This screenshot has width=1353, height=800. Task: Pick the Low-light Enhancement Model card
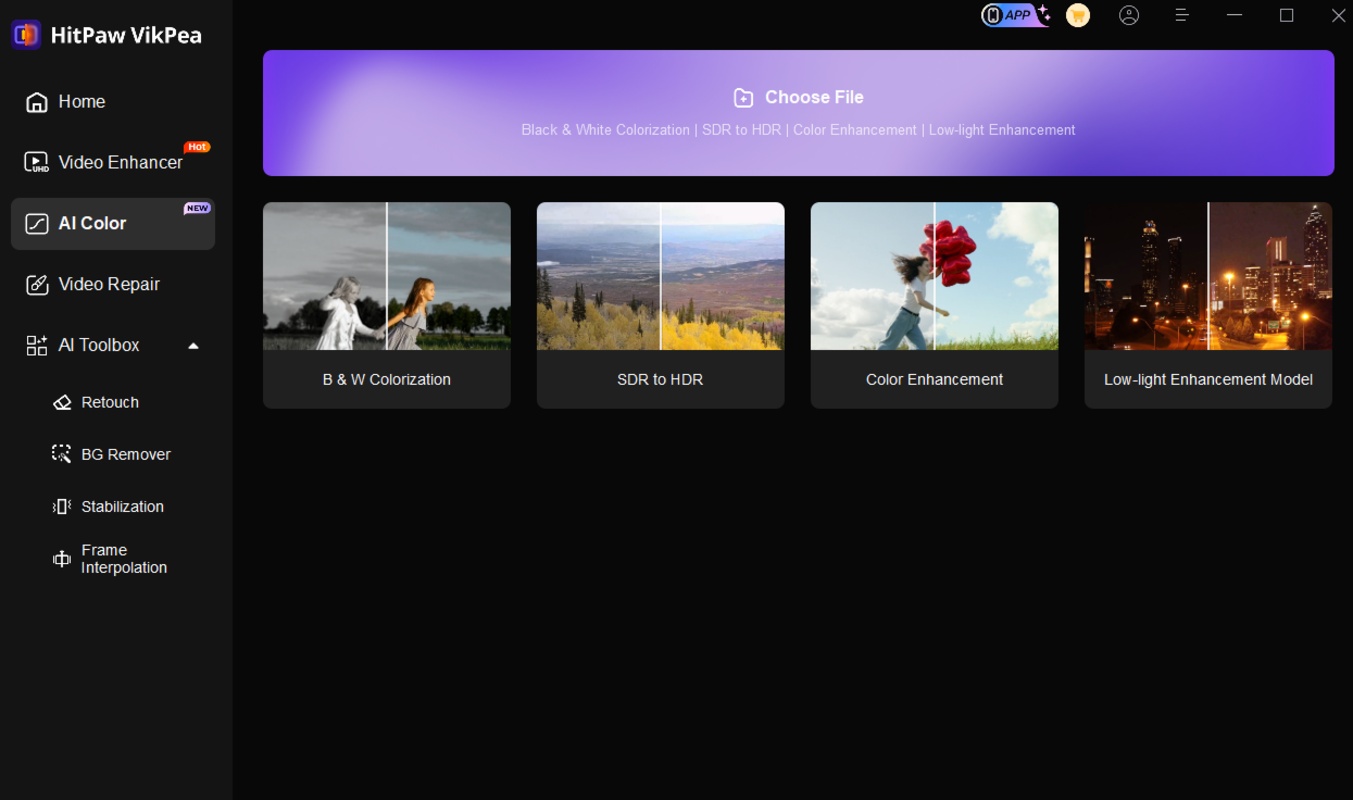tap(1208, 305)
